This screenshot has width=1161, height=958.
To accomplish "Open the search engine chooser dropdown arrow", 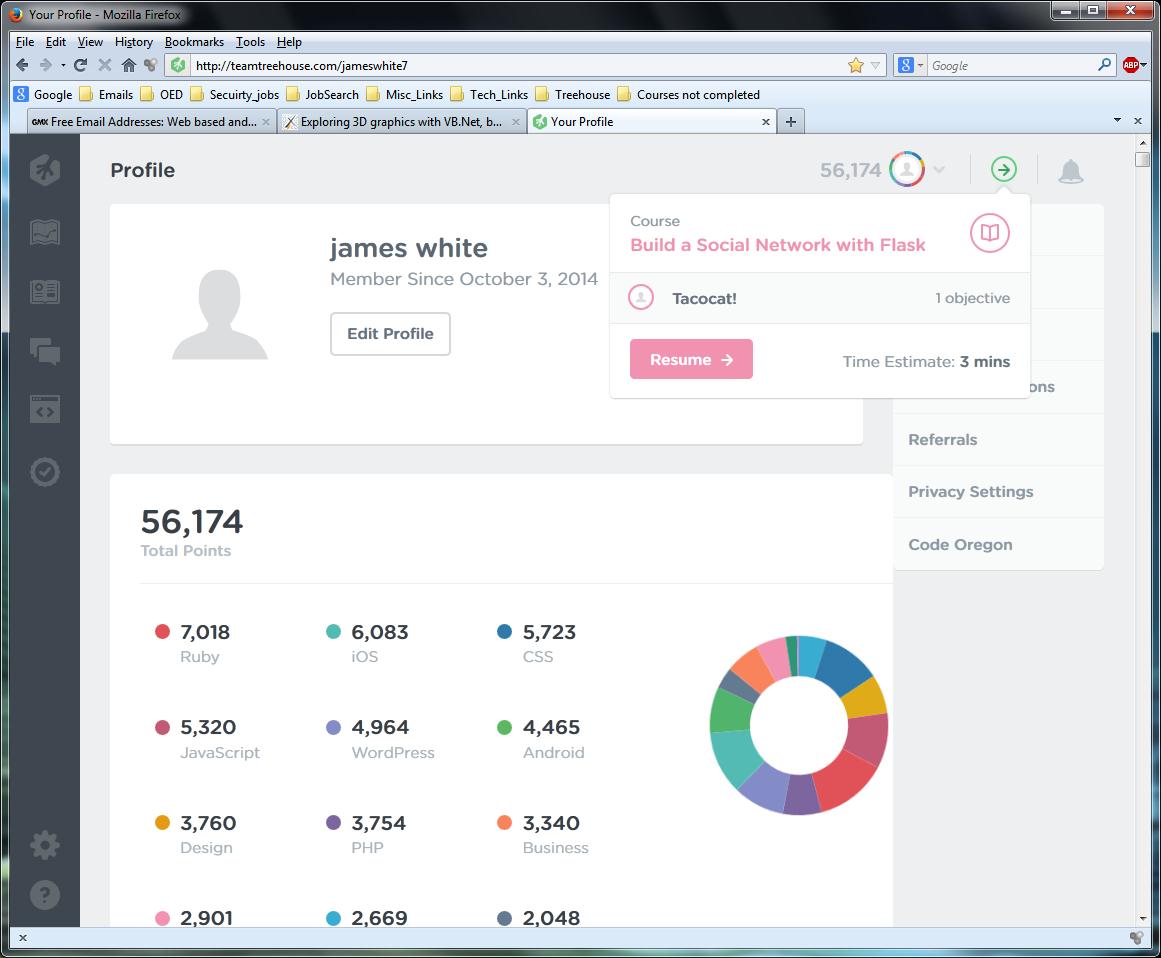I will pyautogui.click(x=920, y=65).
